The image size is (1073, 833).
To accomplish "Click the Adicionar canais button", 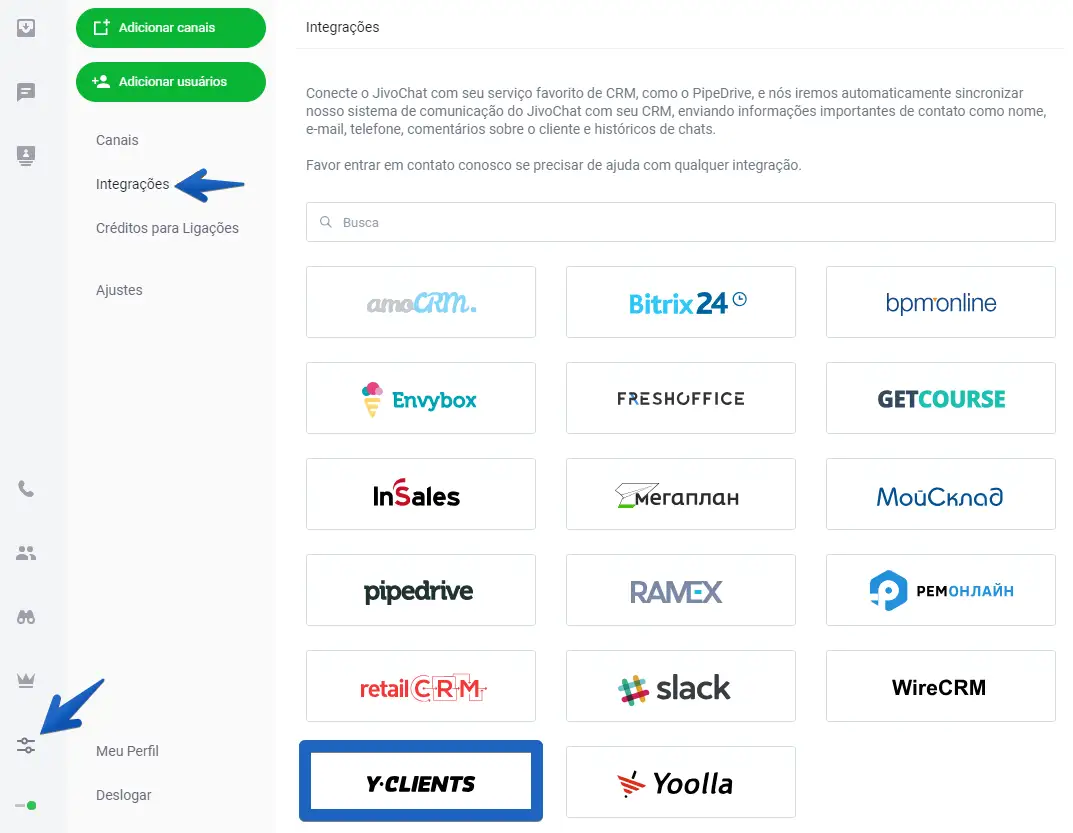I will tap(171, 28).
